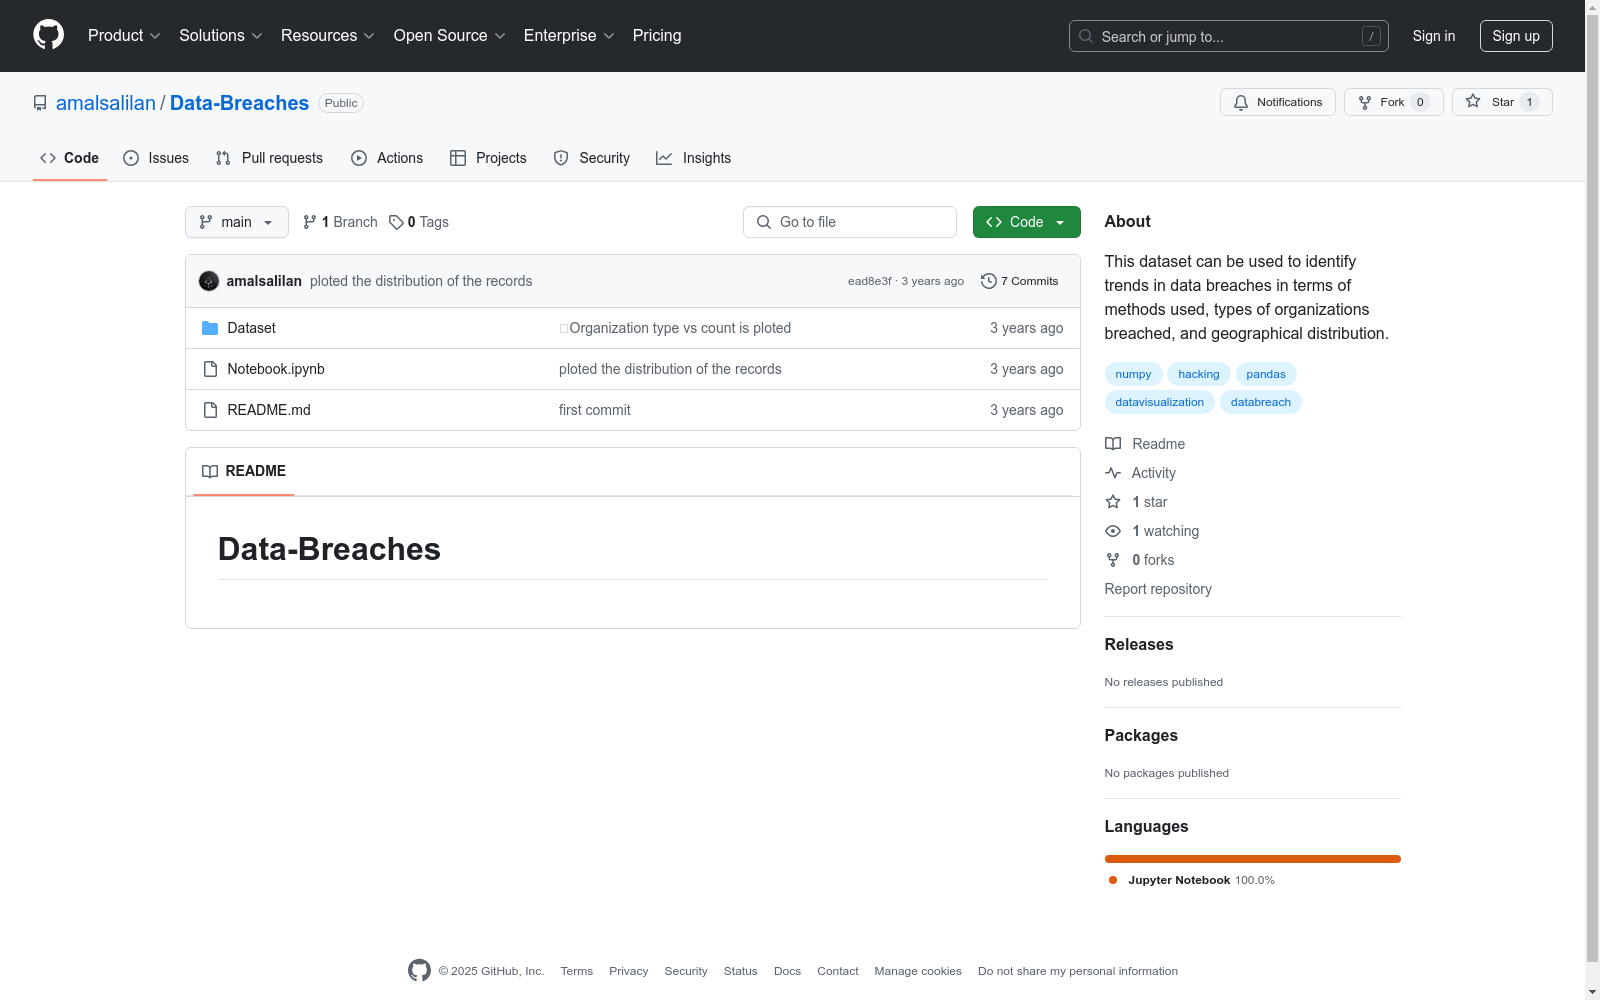This screenshot has width=1600, height=1000.
Task: View the 7 Commits history
Action: (x=1020, y=281)
